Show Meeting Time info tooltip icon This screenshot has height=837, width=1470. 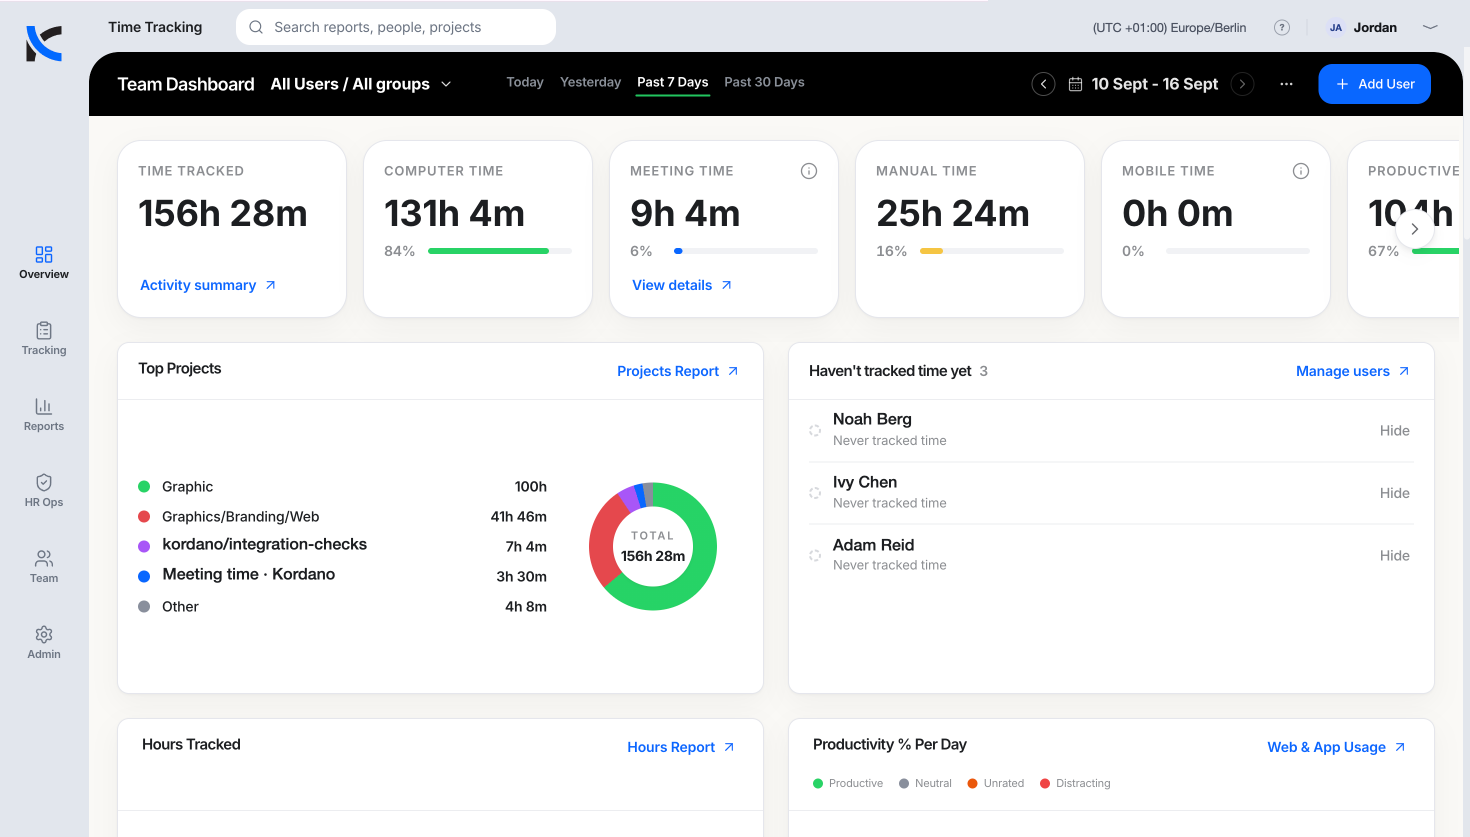(809, 171)
